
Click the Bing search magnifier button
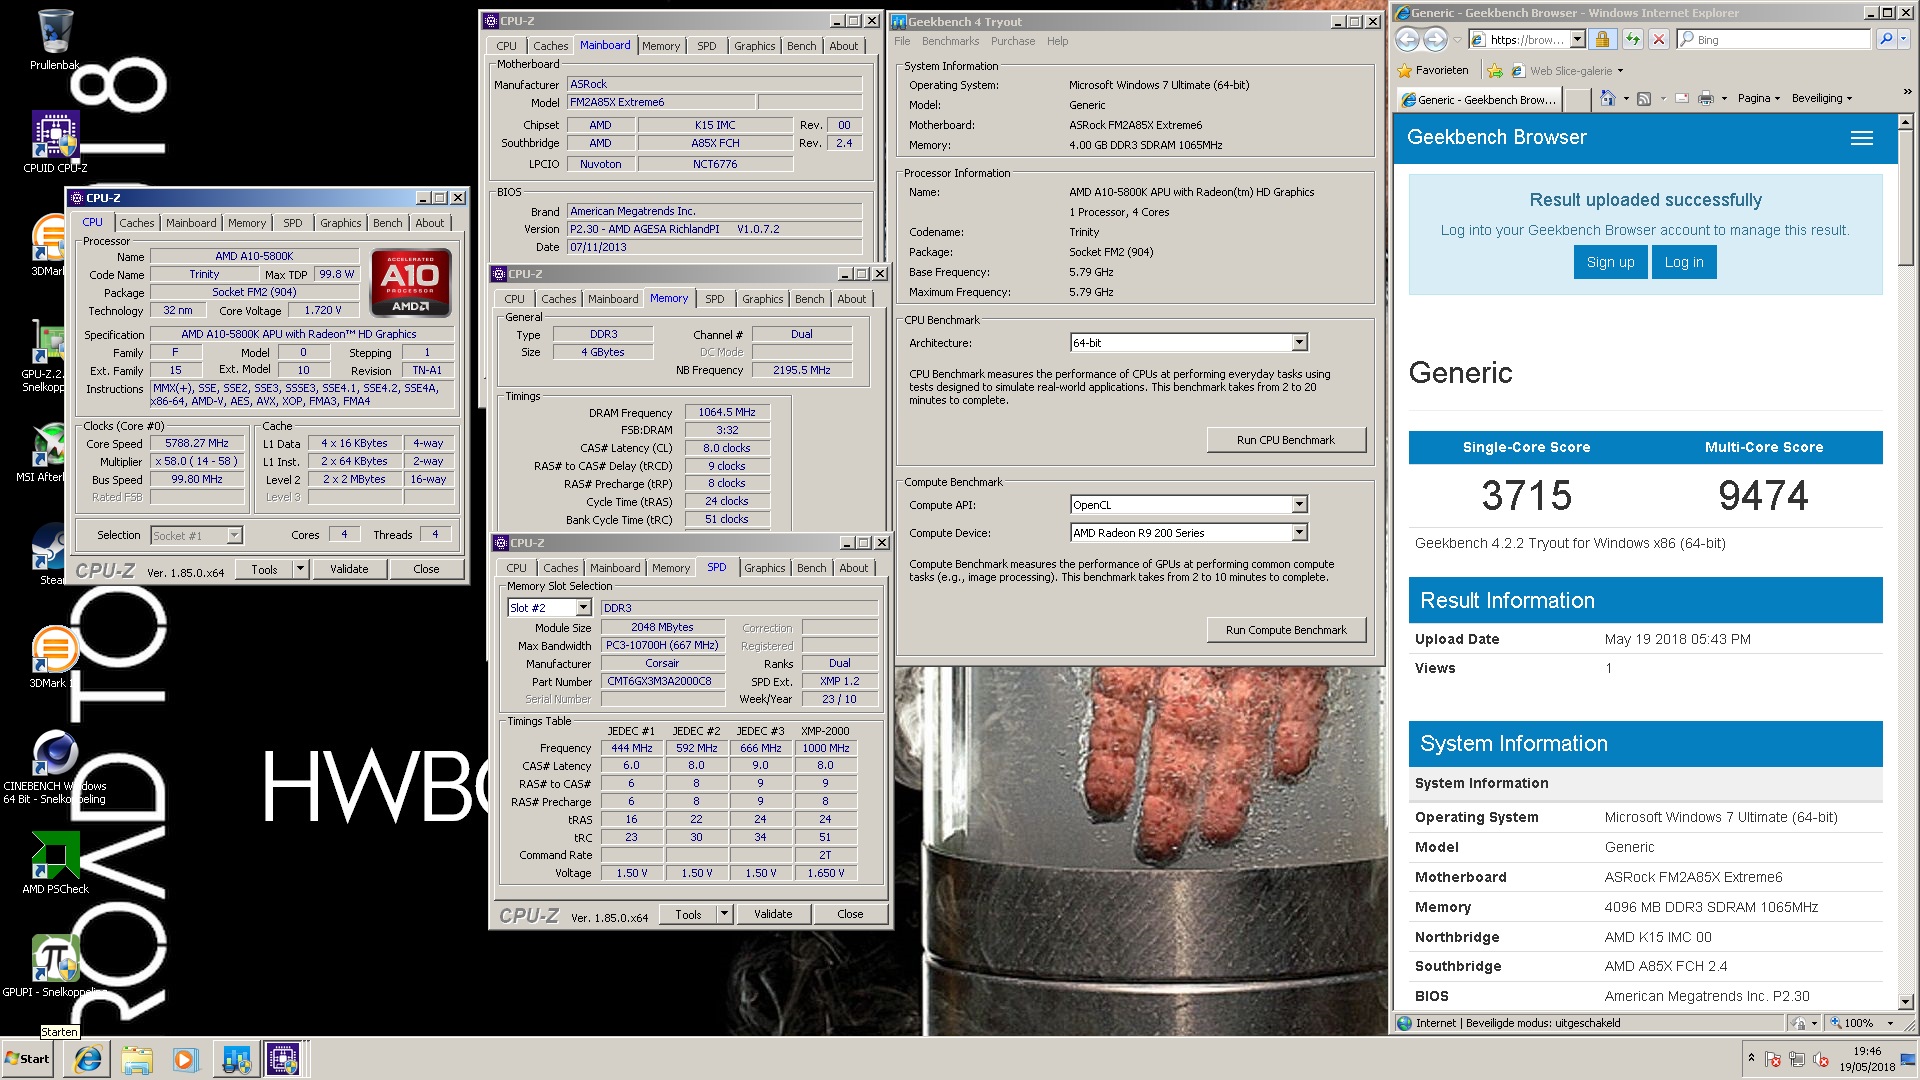1886,39
